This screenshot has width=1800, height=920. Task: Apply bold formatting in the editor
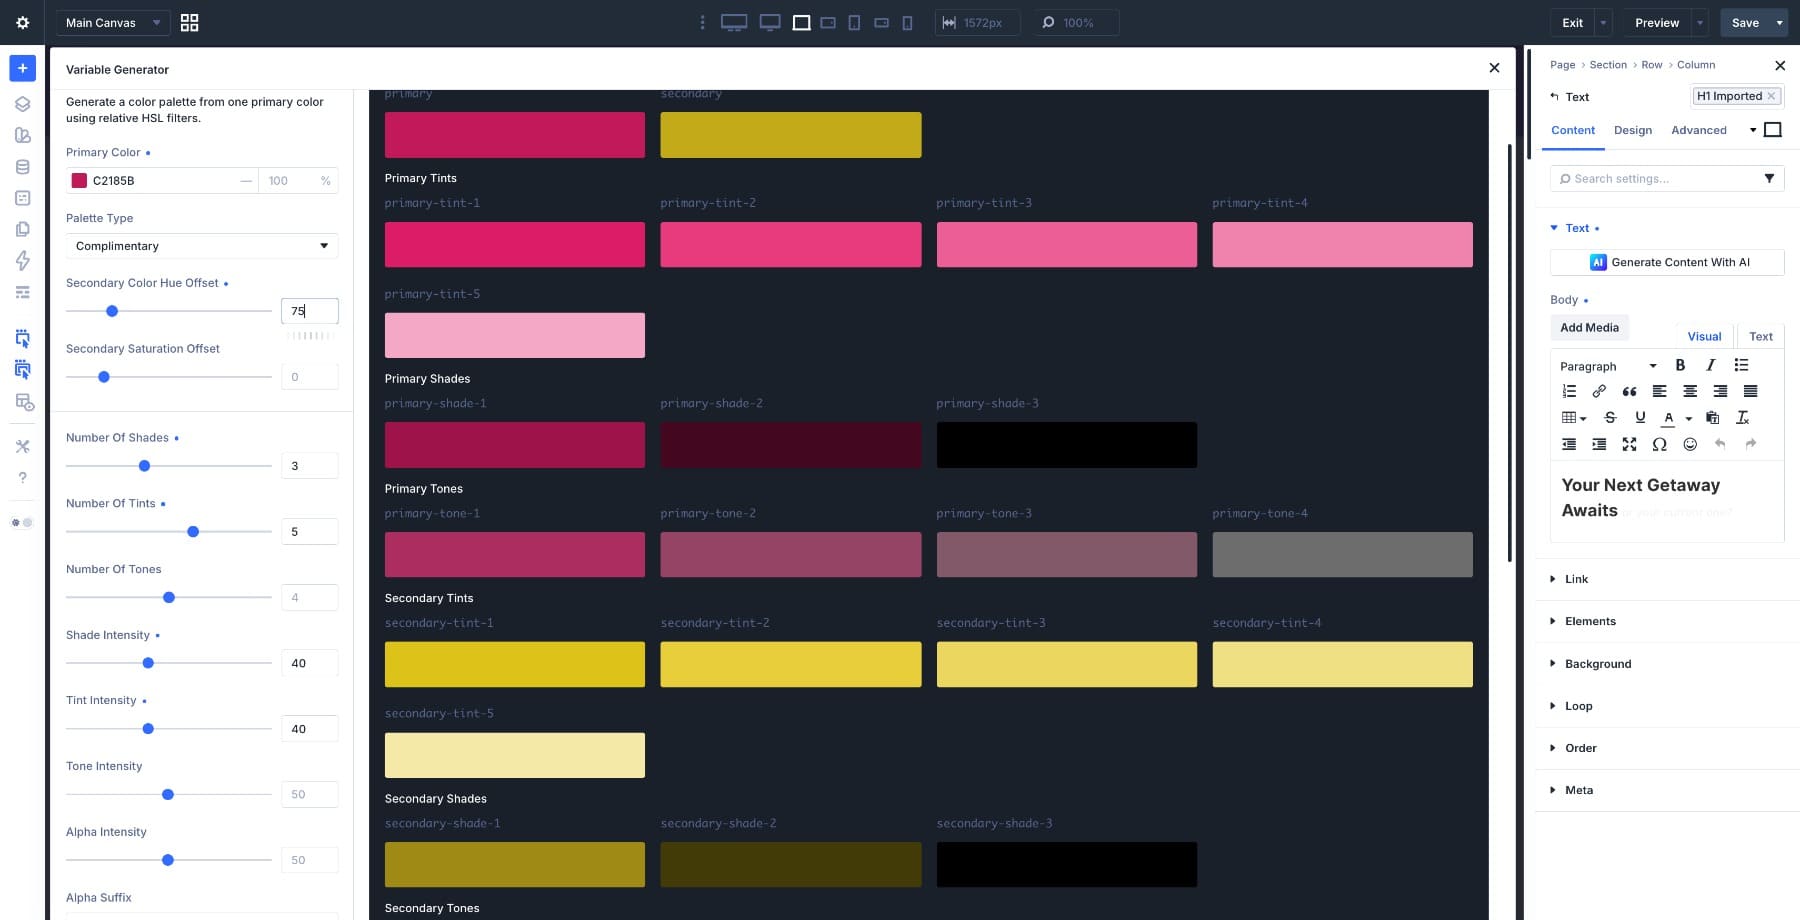coord(1680,365)
